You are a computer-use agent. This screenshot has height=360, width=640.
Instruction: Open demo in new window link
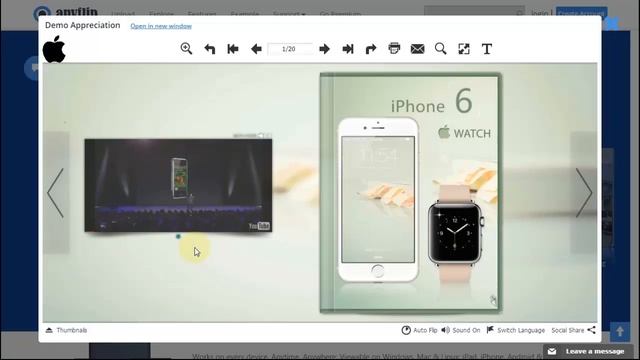click(x=161, y=26)
